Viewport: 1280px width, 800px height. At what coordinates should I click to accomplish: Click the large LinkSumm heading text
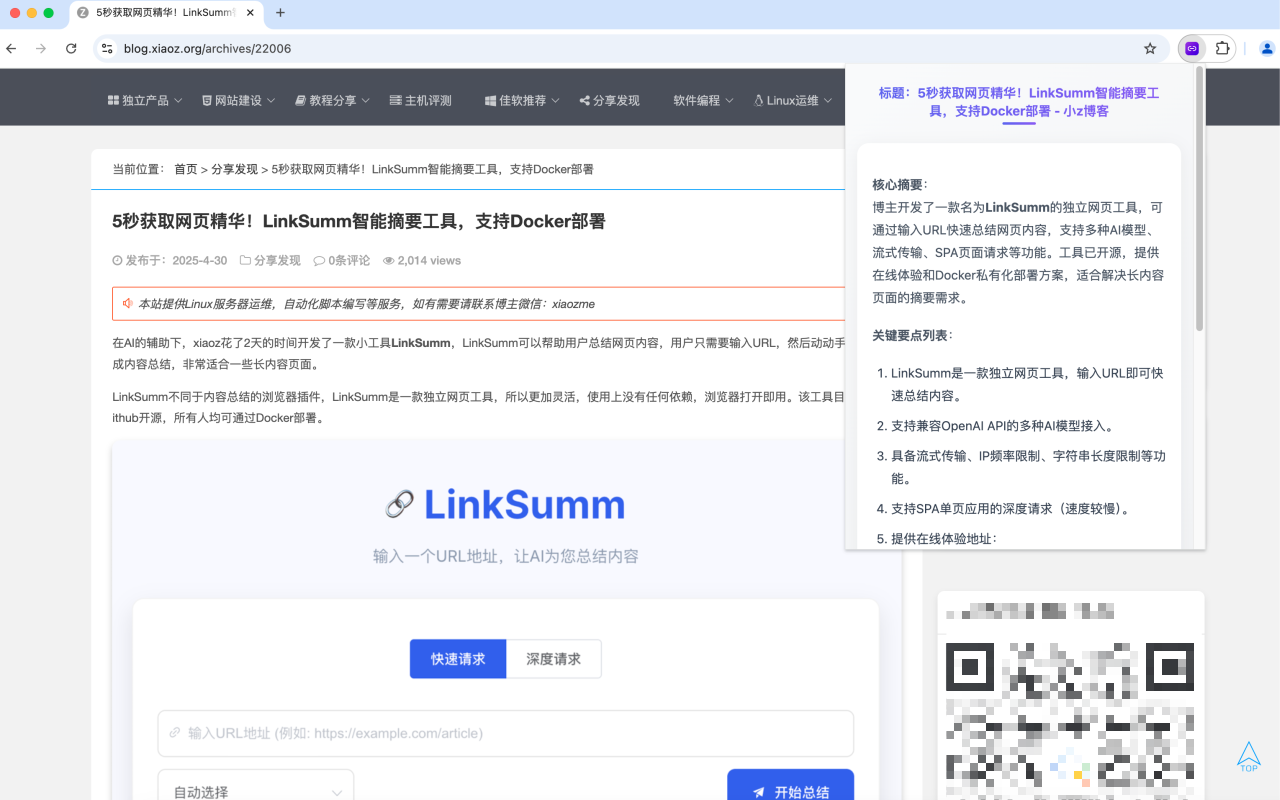click(x=525, y=505)
